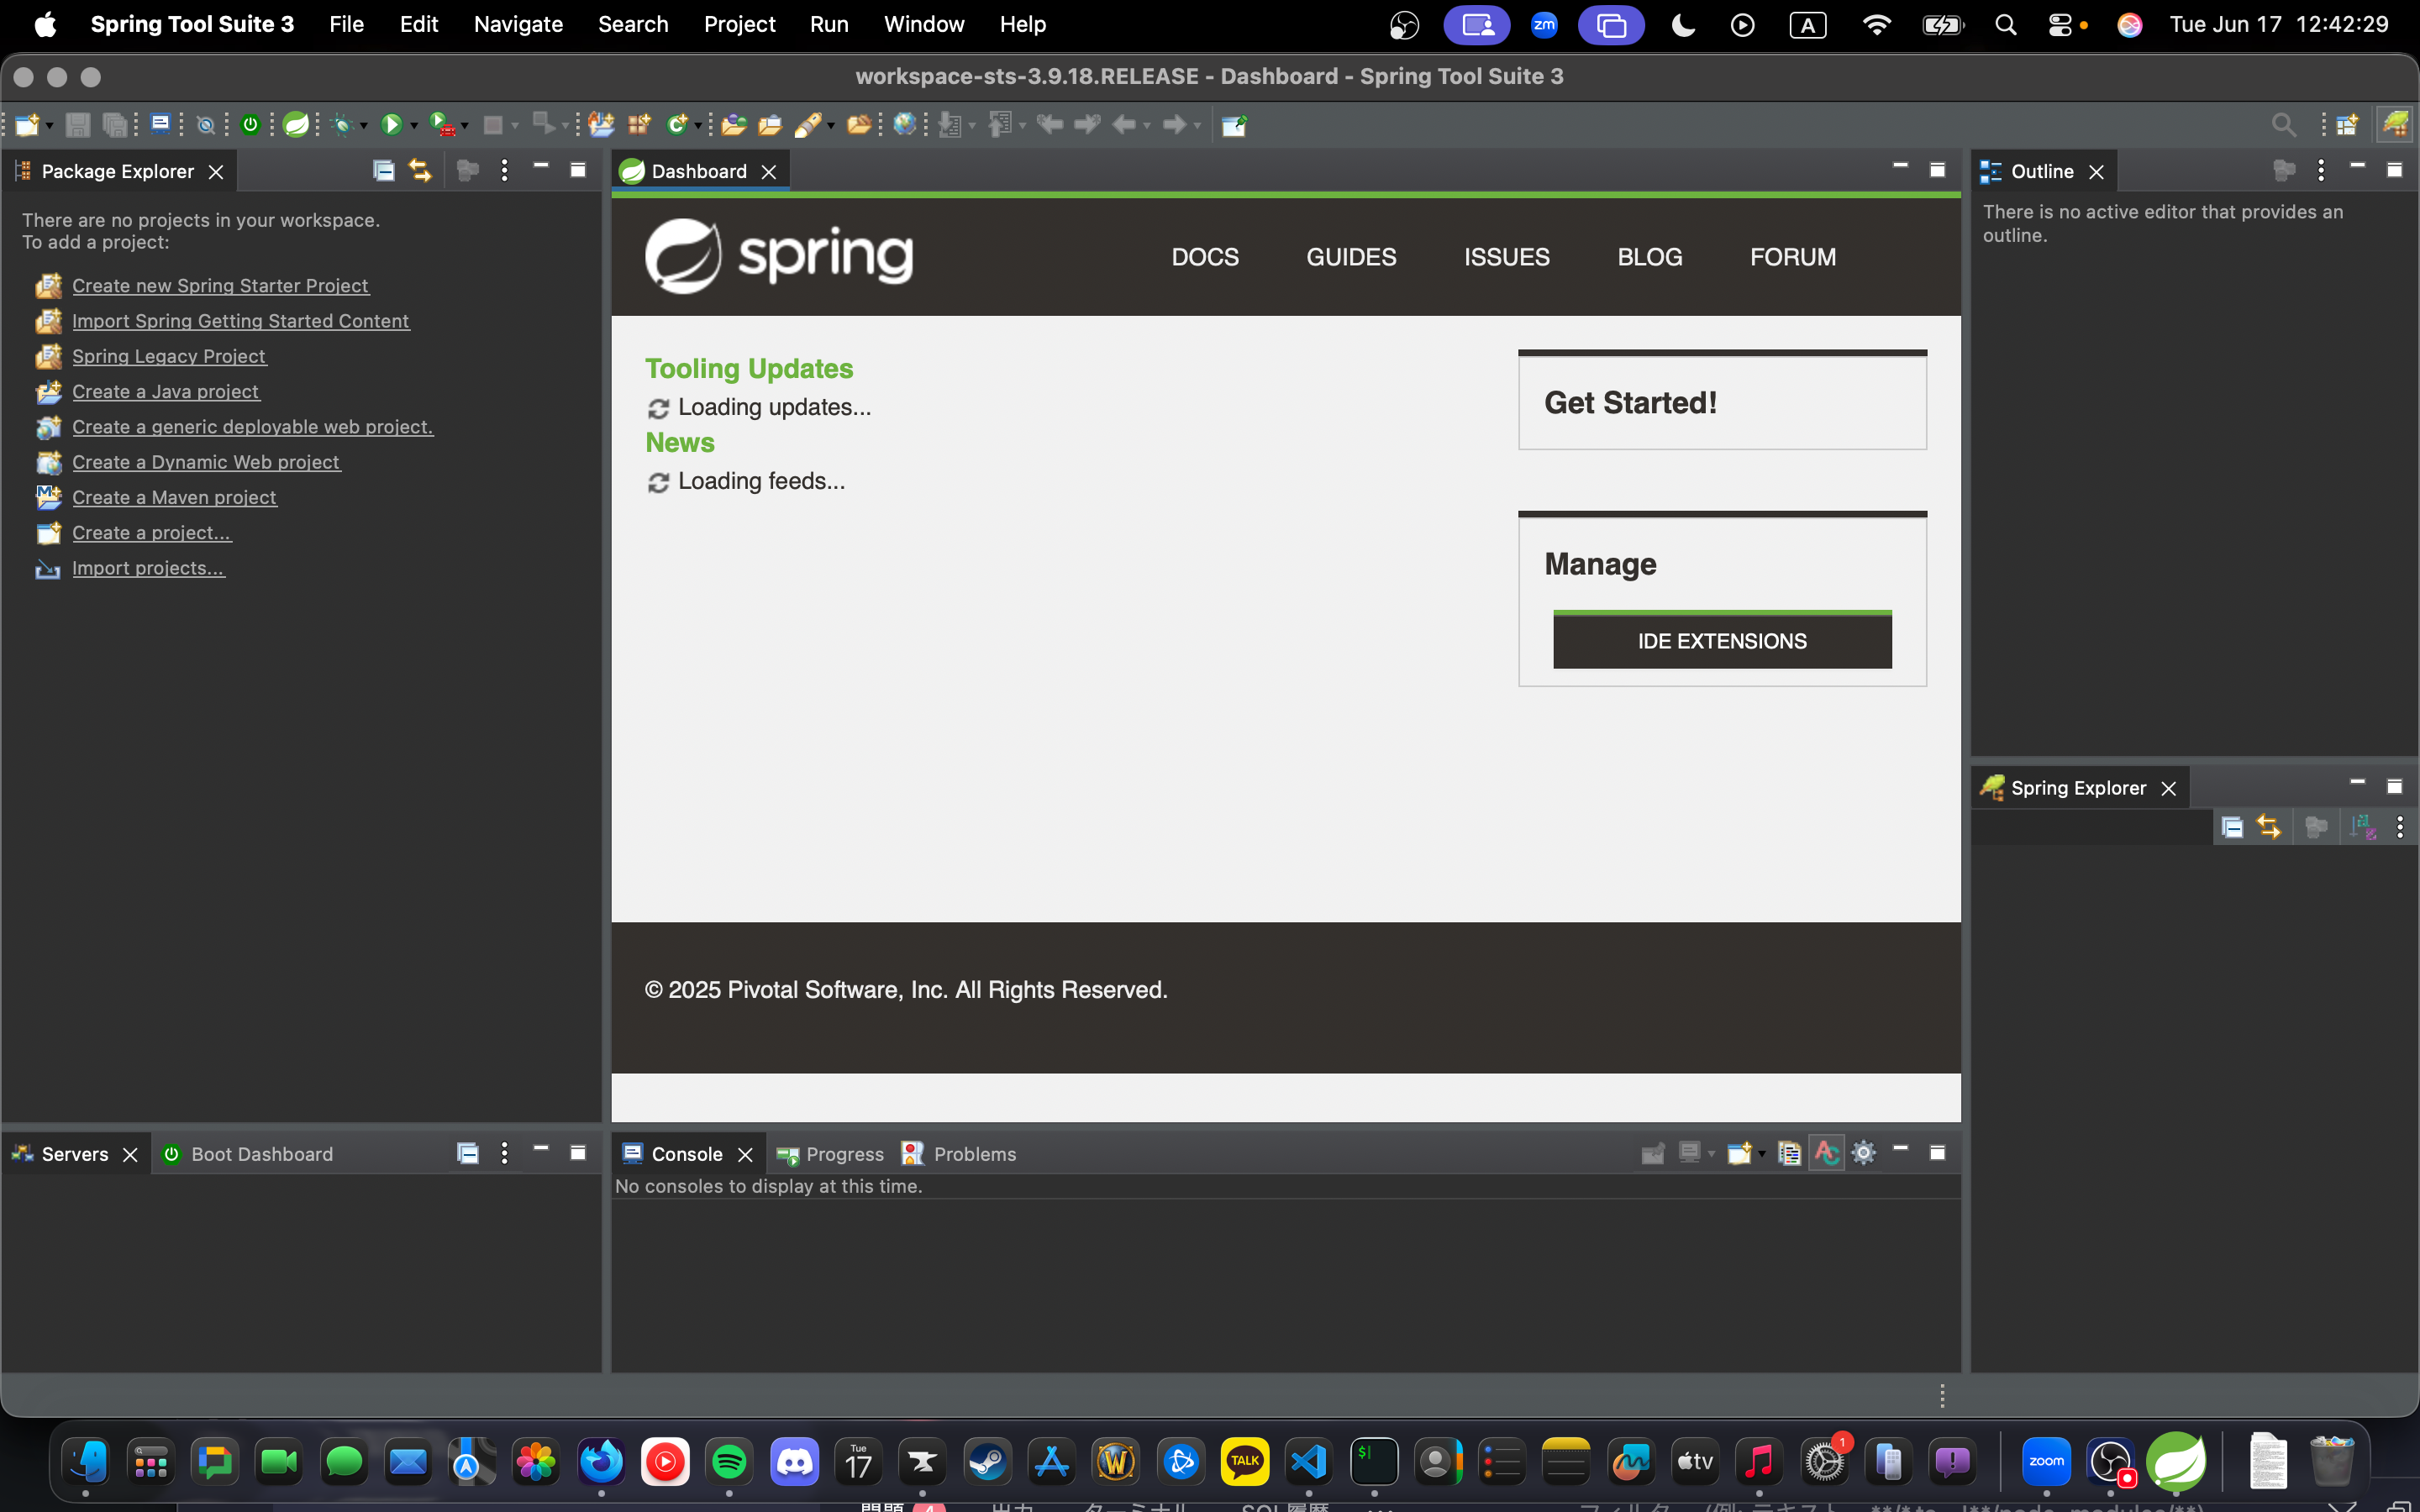Switch to the Boot Dashboard tab
The width and height of the screenshot is (2420, 1512).
(x=248, y=1154)
